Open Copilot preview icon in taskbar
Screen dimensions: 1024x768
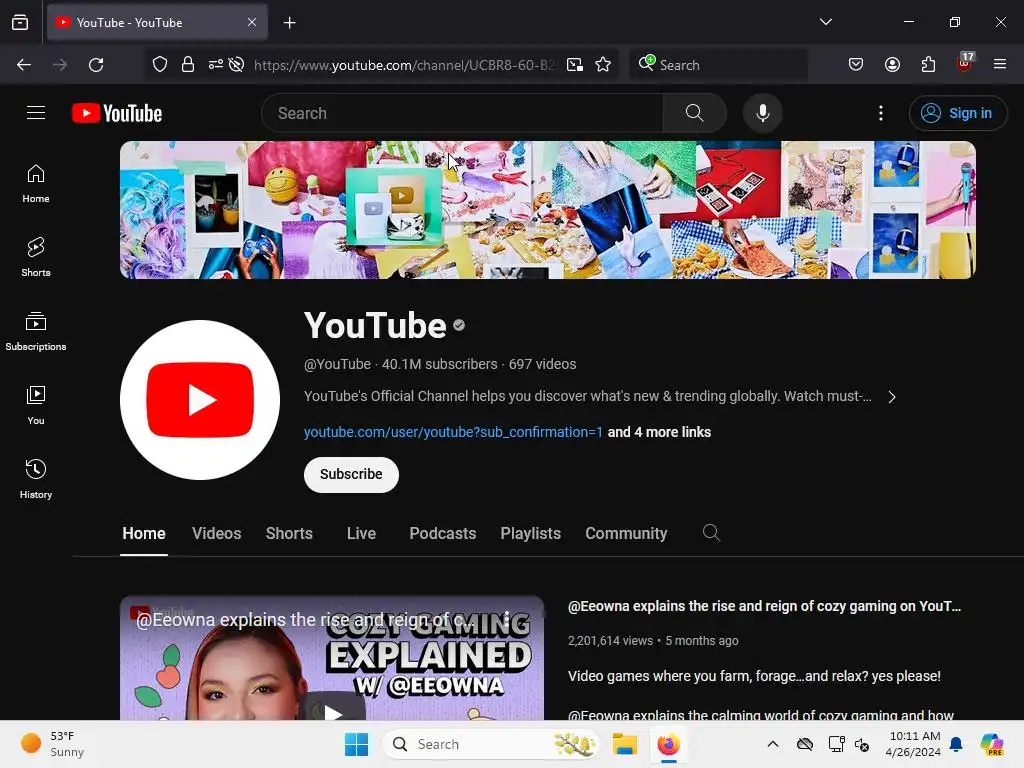pyautogui.click(x=991, y=744)
